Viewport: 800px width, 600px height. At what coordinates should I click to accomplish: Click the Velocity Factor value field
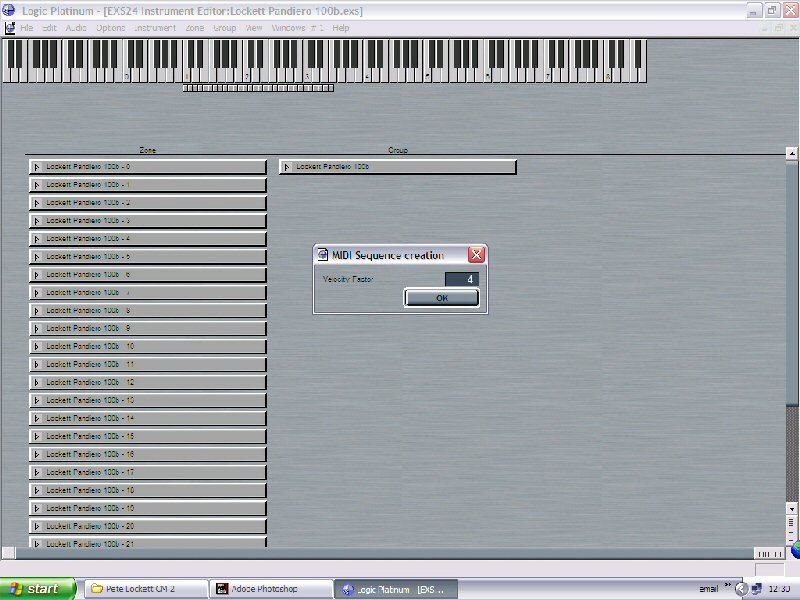[461, 279]
